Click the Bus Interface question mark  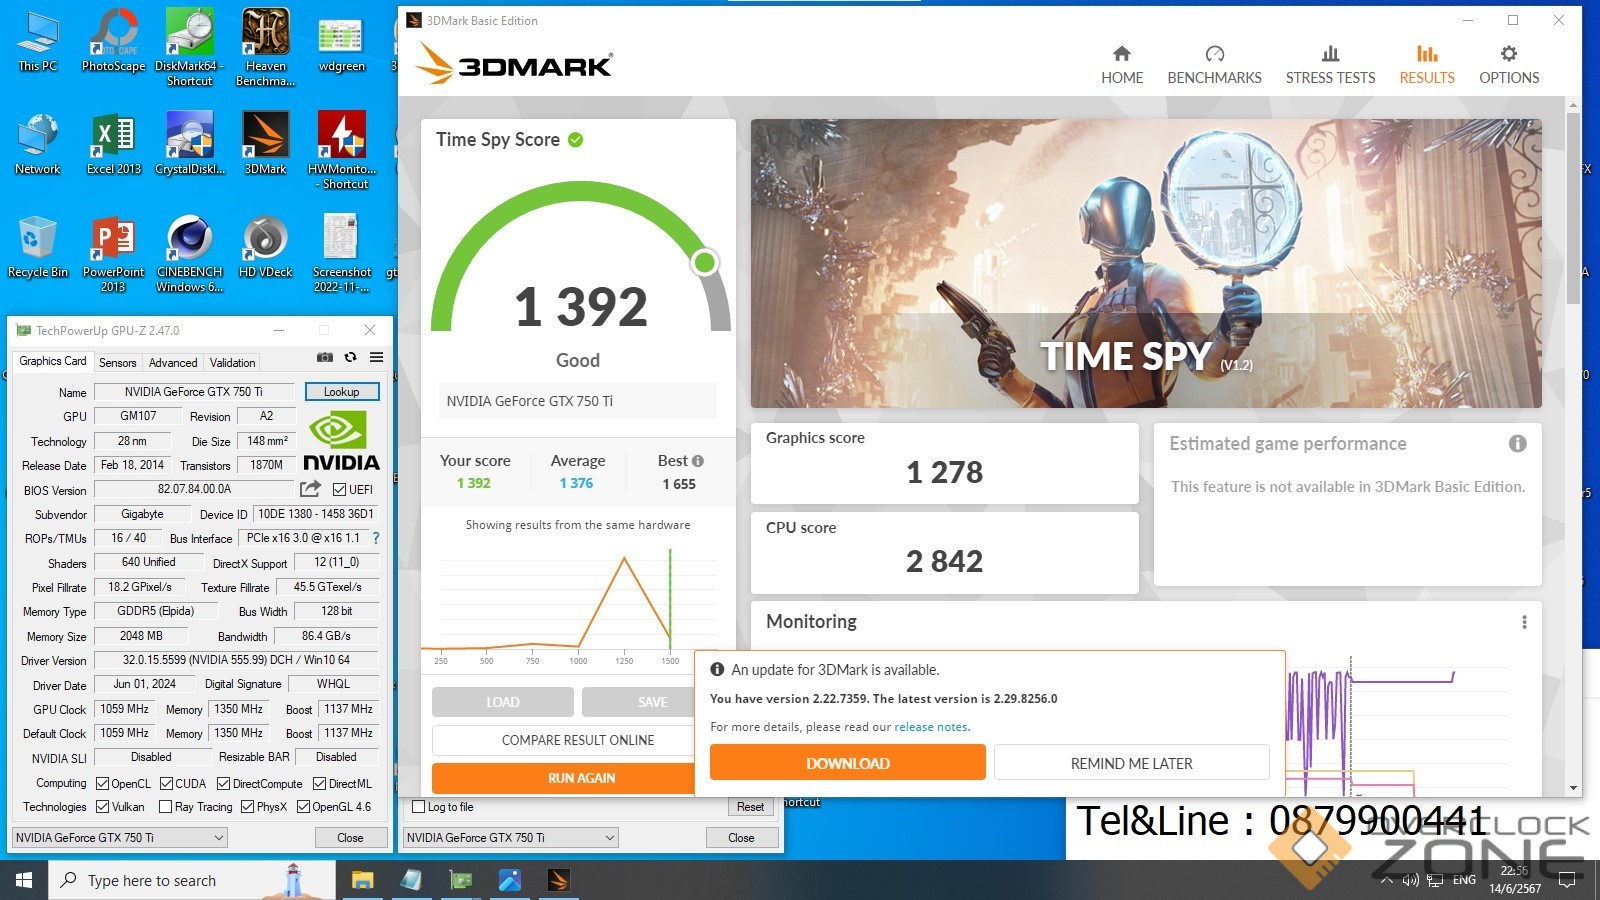click(x=376, y=538)
